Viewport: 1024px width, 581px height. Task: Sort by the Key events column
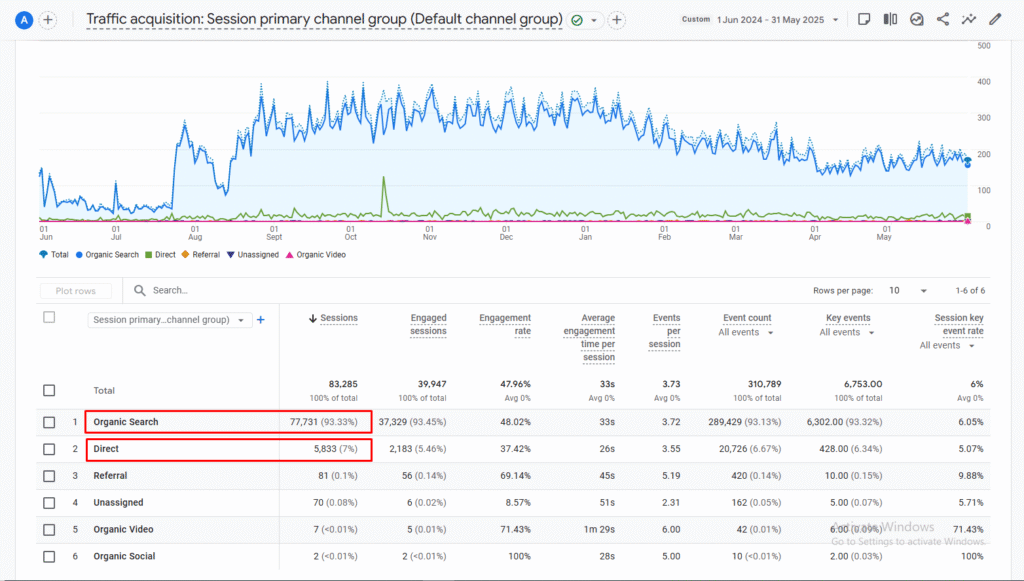(x=848, y=318)
